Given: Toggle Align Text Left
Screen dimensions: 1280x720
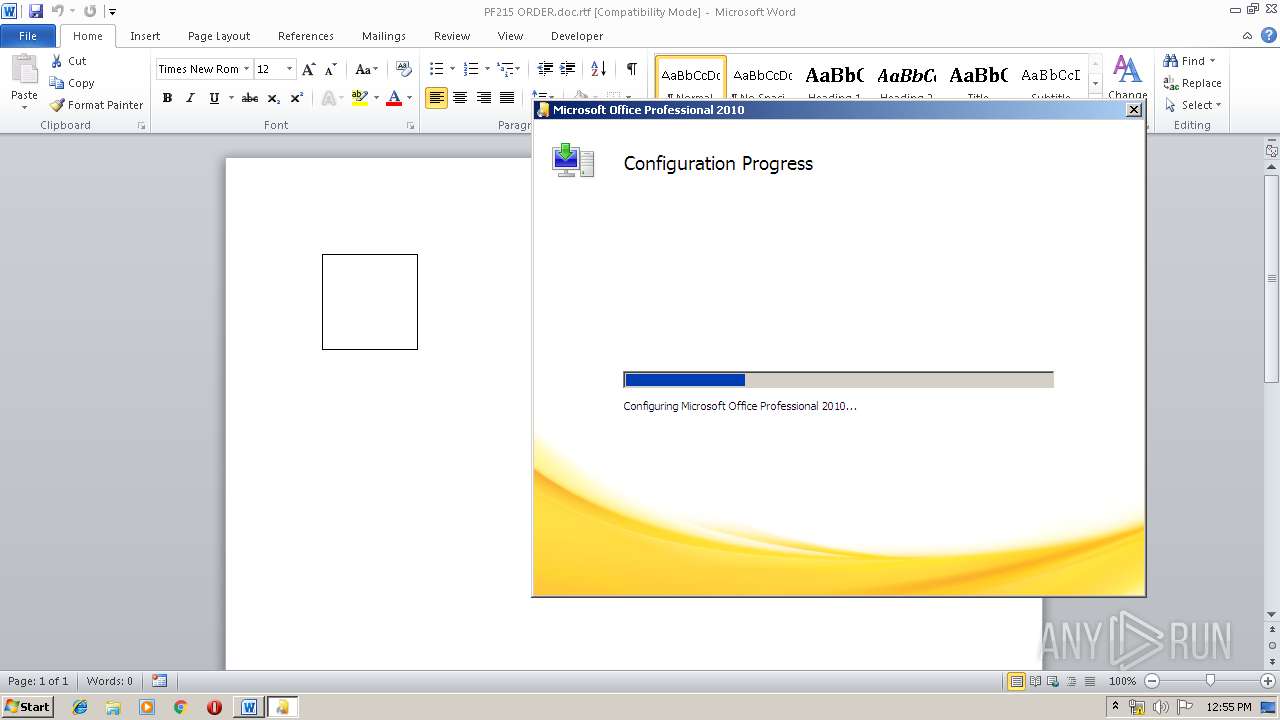Looking at the screenshot, I should (x=436, y=98).
